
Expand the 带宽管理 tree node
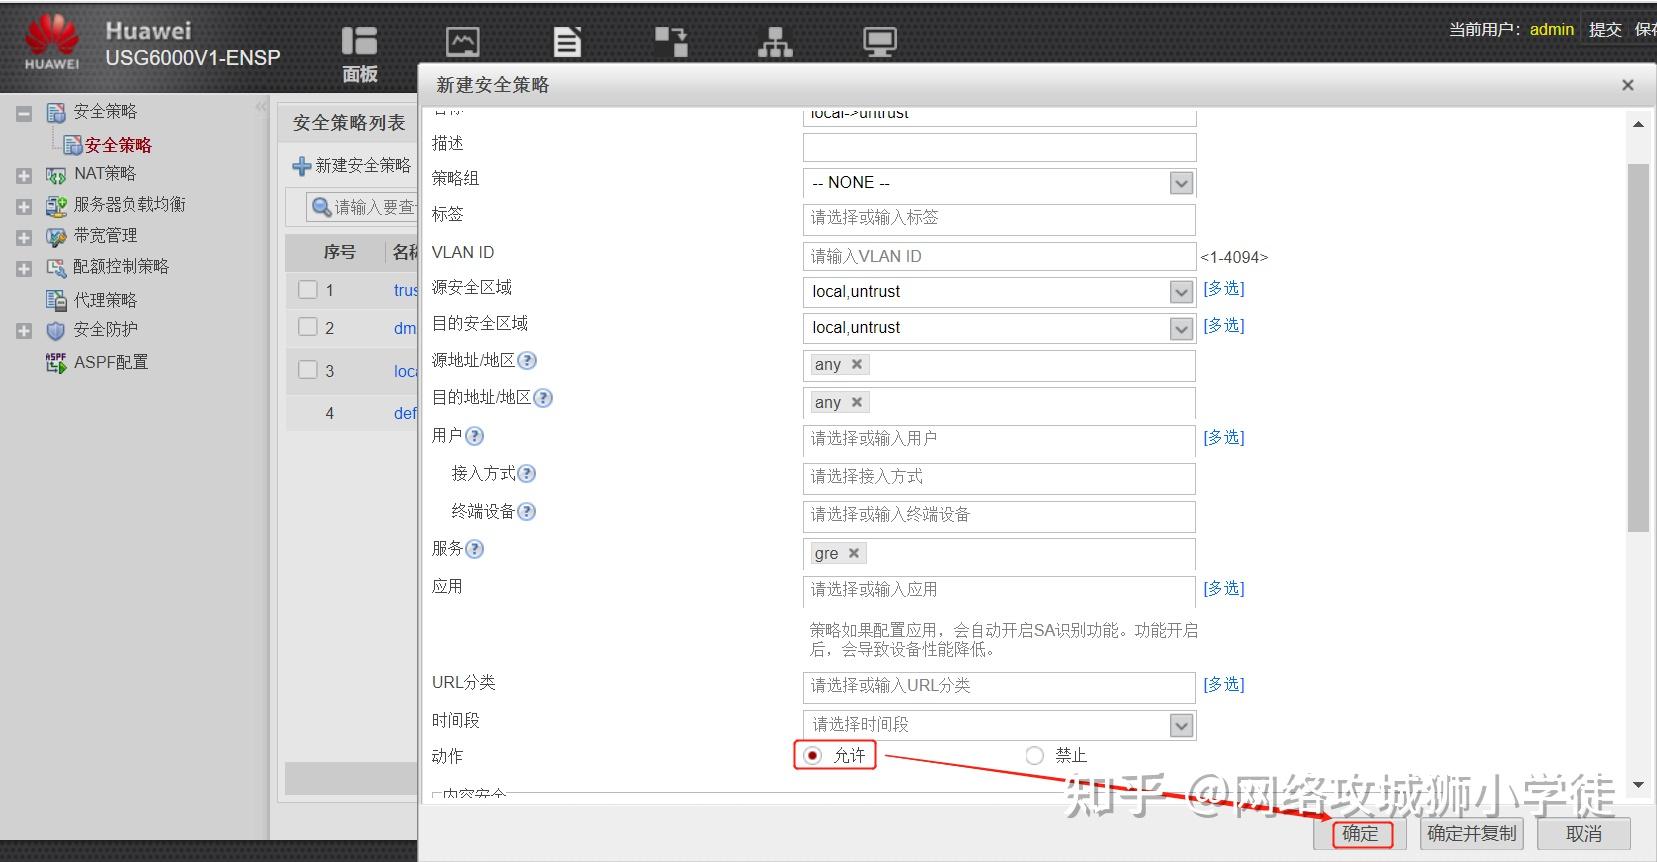[x=24, y=237]
